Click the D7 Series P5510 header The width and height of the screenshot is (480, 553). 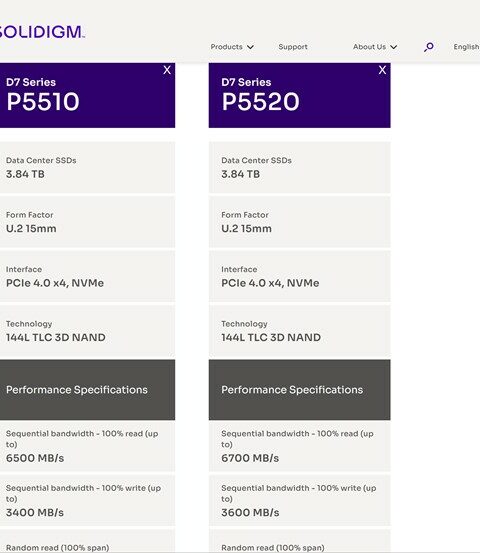[x=87, y=95]
